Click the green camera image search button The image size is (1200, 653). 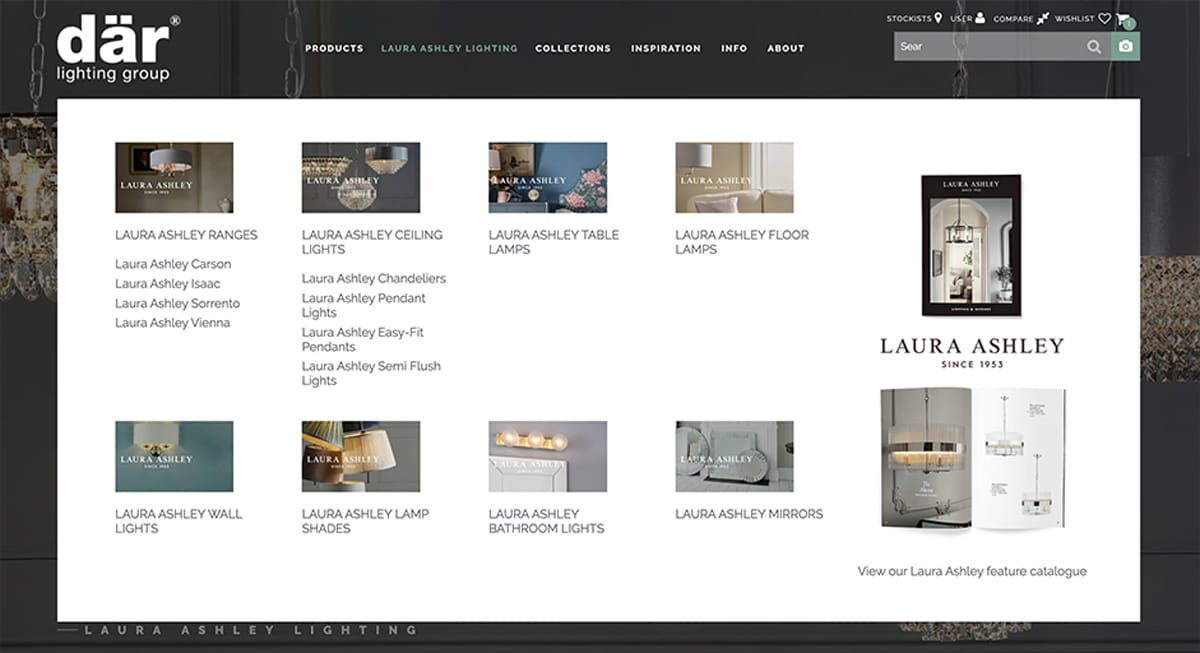(x=1125, y=47)
